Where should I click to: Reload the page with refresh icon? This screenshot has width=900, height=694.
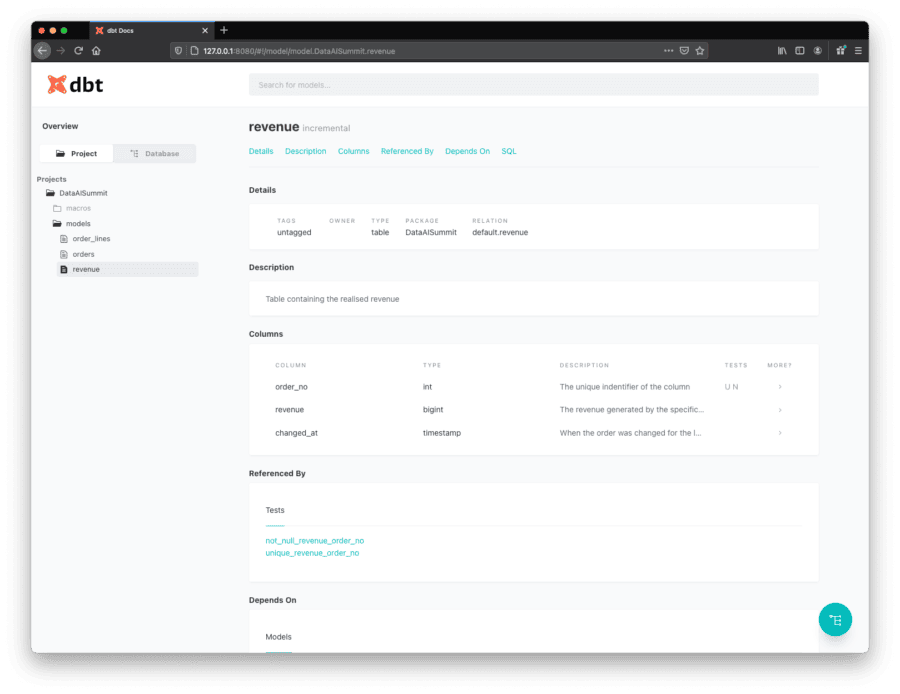click(79, 51)
